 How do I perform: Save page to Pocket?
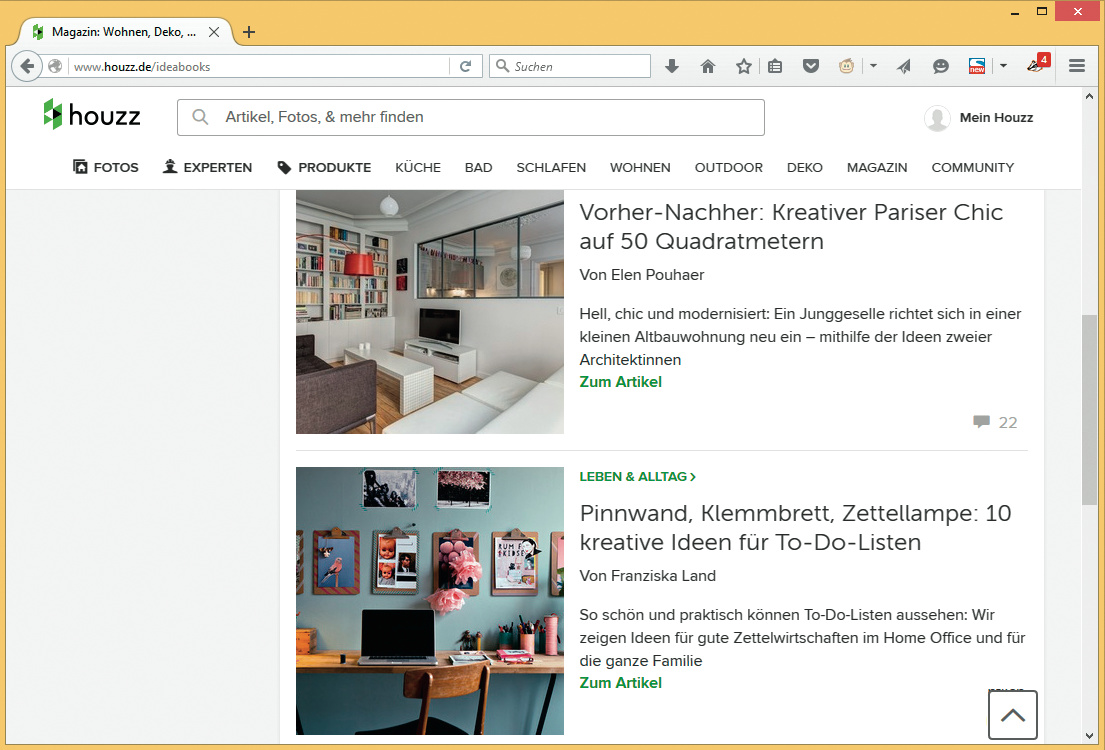pyautogui.click(x=811, y=67)
